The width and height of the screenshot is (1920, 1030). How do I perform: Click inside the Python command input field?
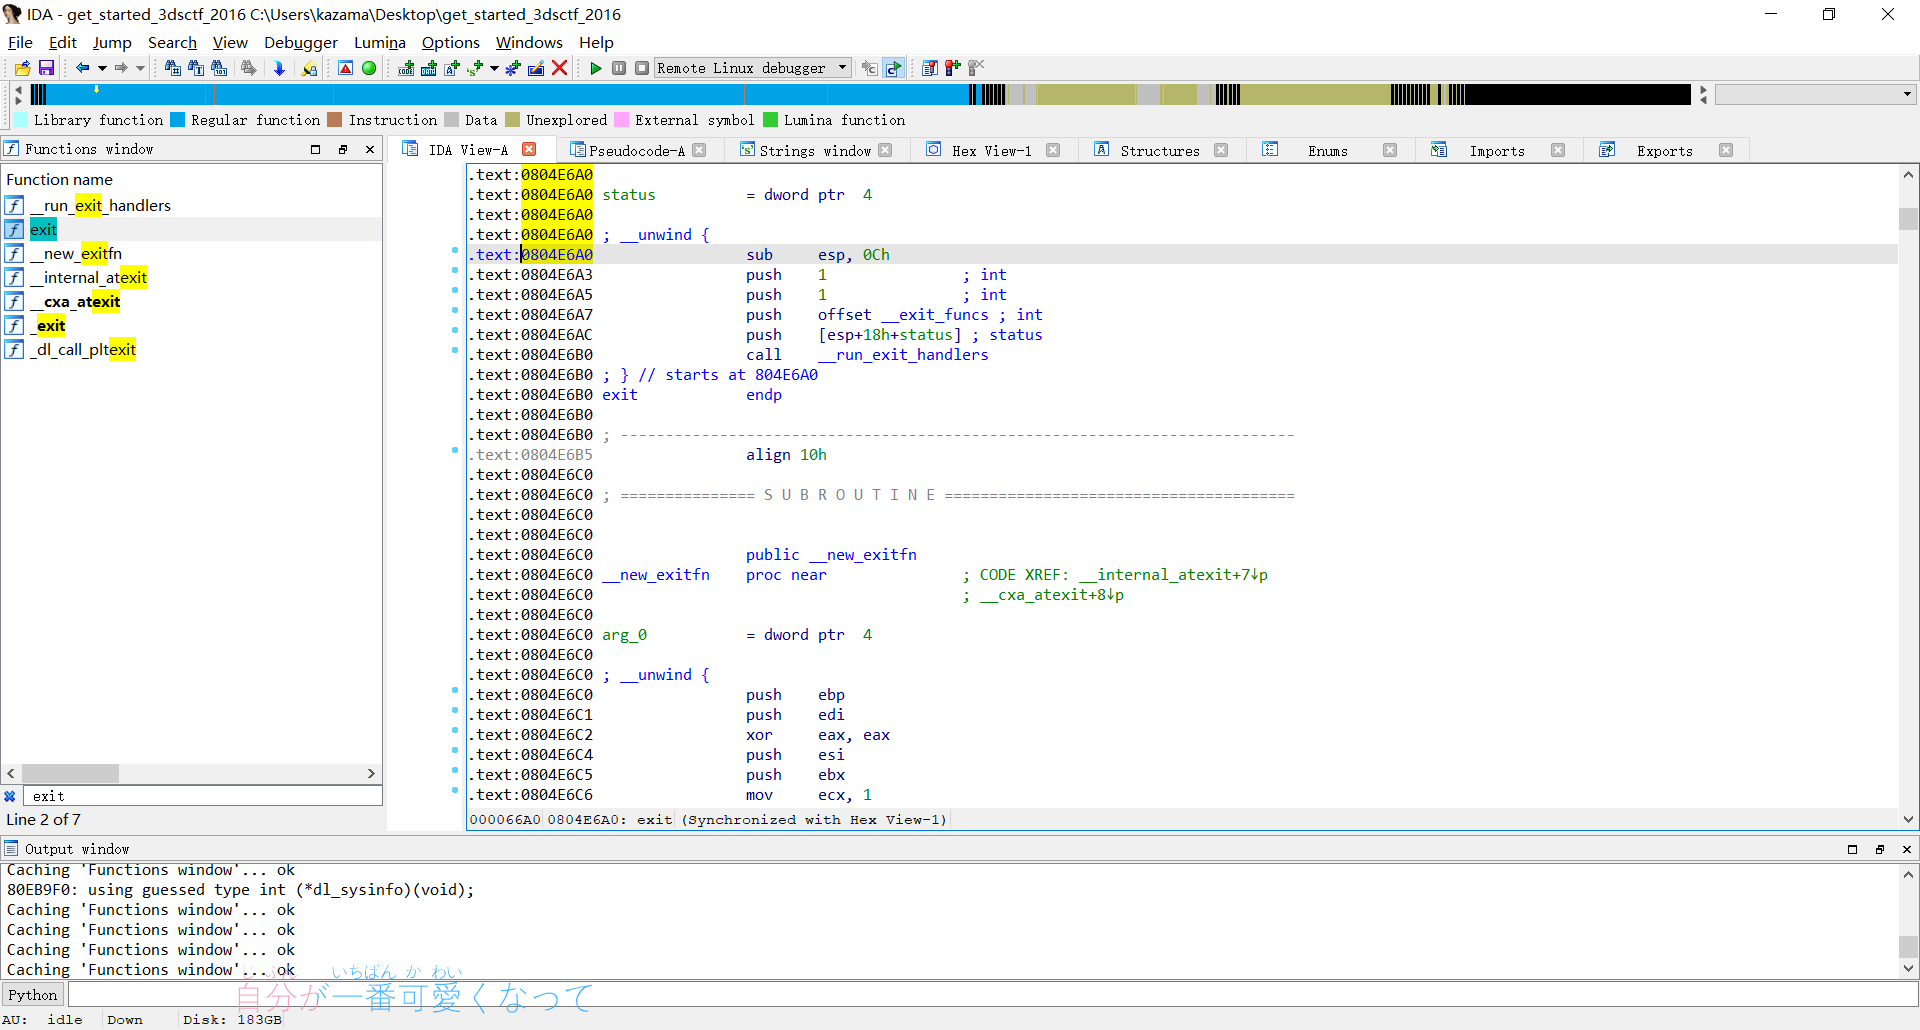click(992, 995)
